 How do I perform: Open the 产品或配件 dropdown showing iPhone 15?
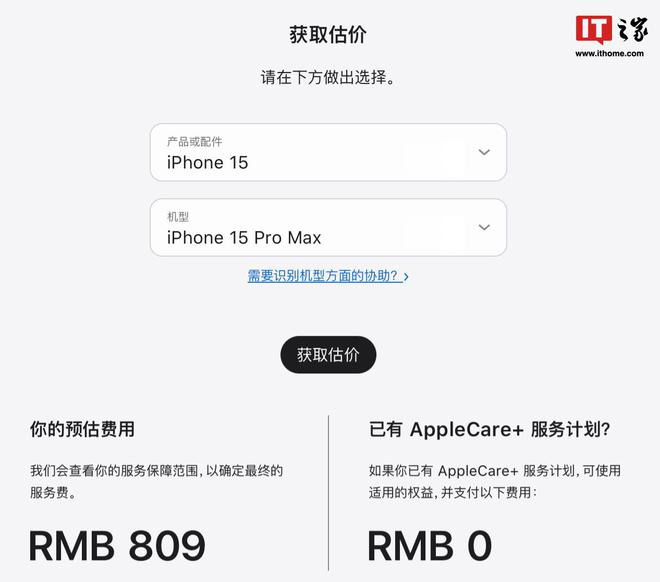click(328, 152)
